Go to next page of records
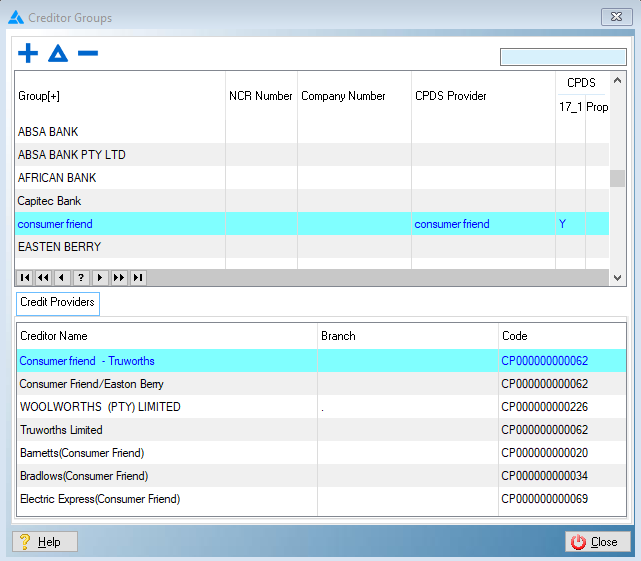This screenshot has height=561, width=641. point(119,277)
